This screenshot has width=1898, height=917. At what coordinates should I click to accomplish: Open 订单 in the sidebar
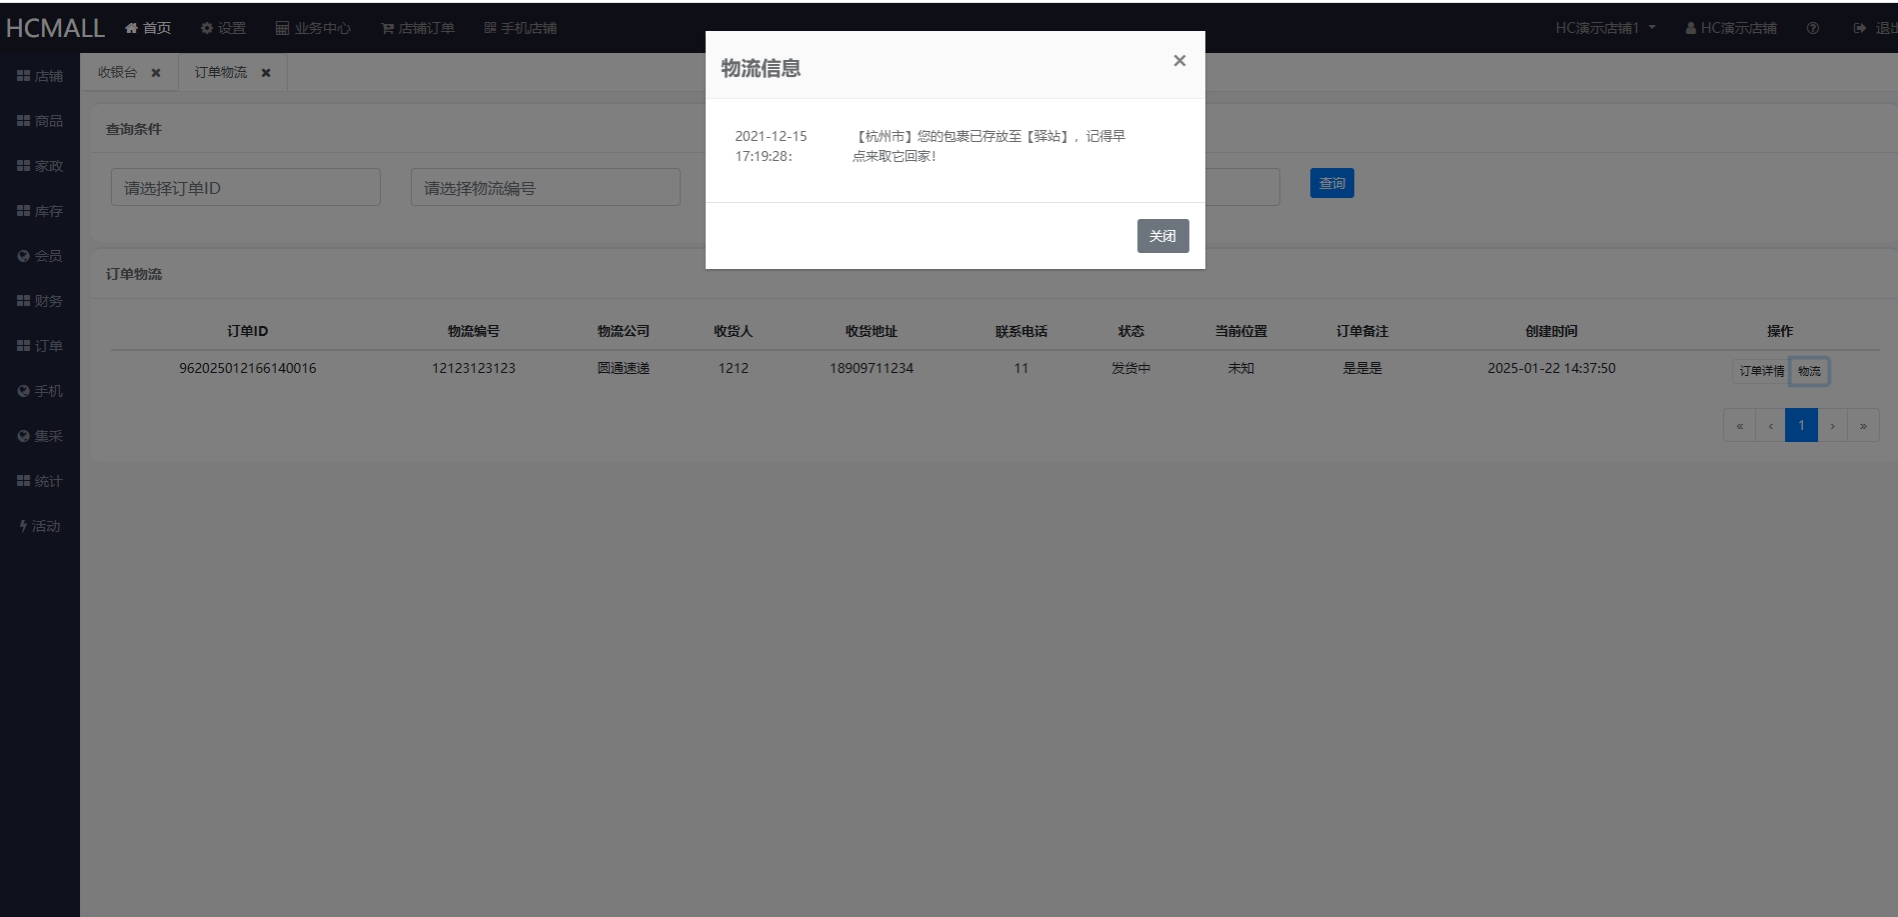(x=40, y=346)
